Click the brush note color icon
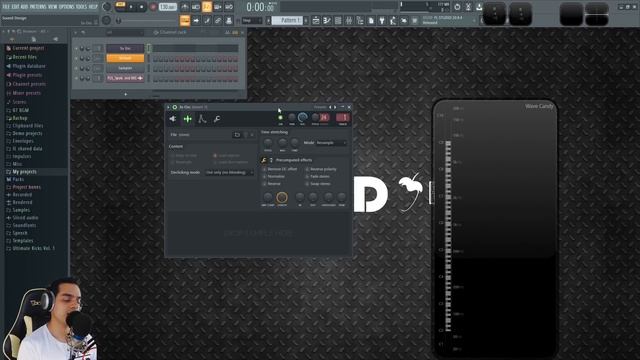Viewport: 640px width, 360px height. [207, 20]
